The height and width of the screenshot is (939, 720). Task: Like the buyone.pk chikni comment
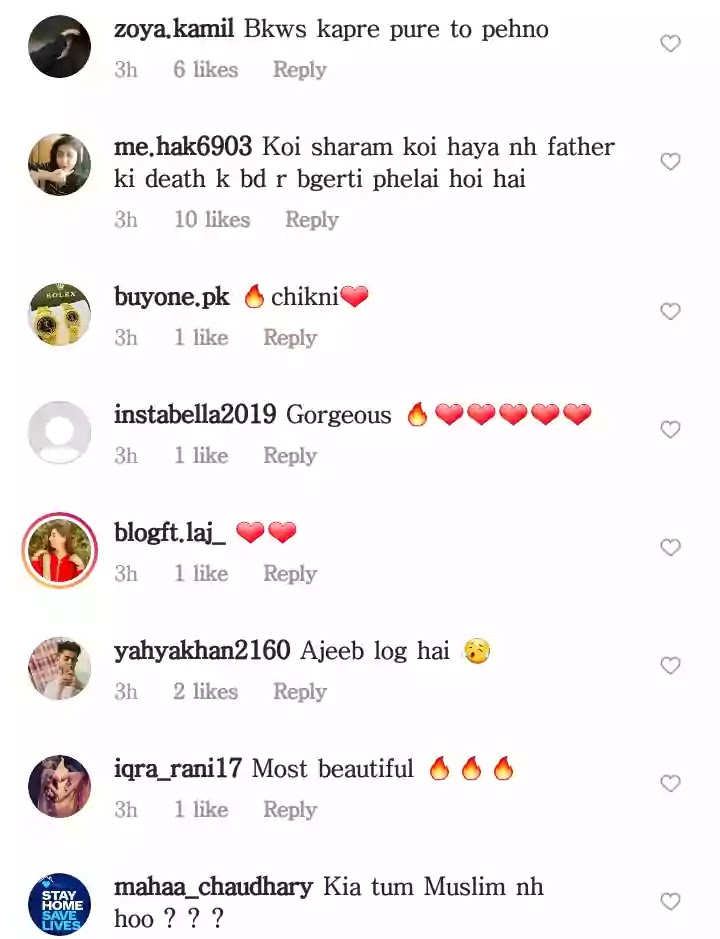(670, 311)
